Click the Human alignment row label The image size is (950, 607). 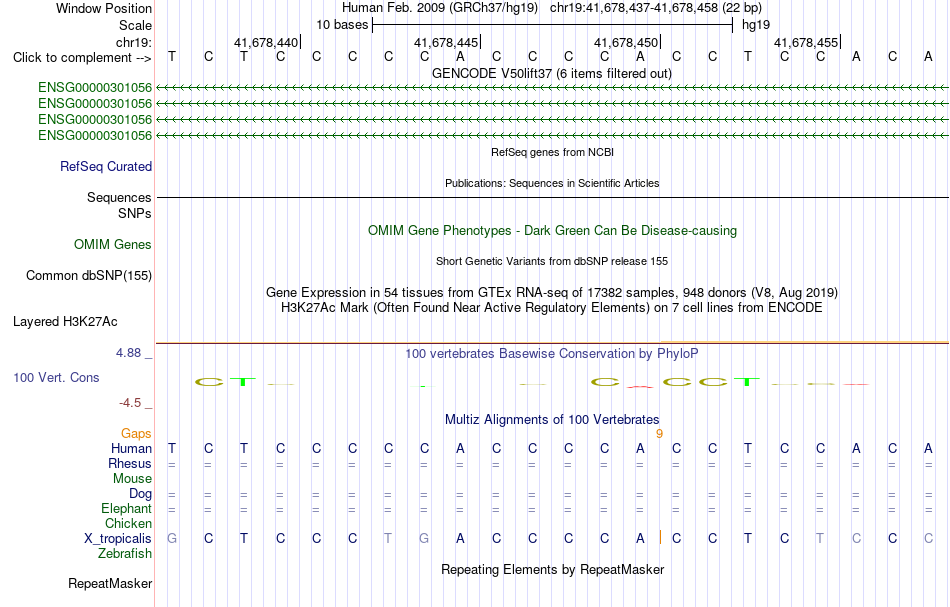[x=131, y=449]
